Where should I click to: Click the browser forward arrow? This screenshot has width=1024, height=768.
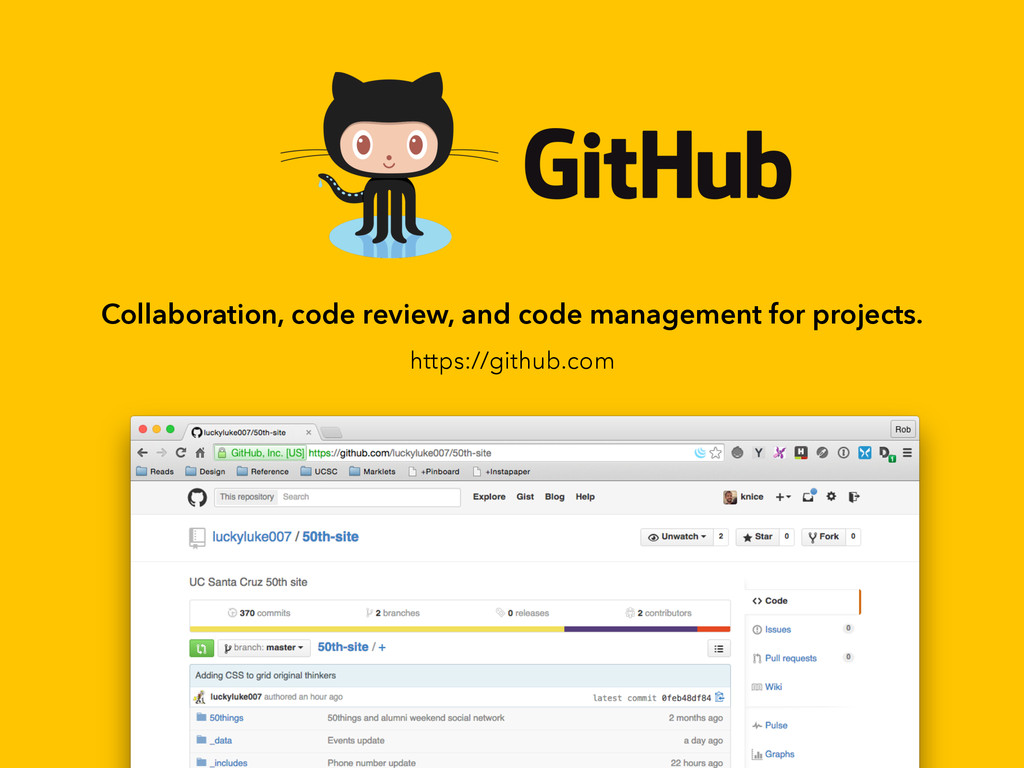pos(161,453)
